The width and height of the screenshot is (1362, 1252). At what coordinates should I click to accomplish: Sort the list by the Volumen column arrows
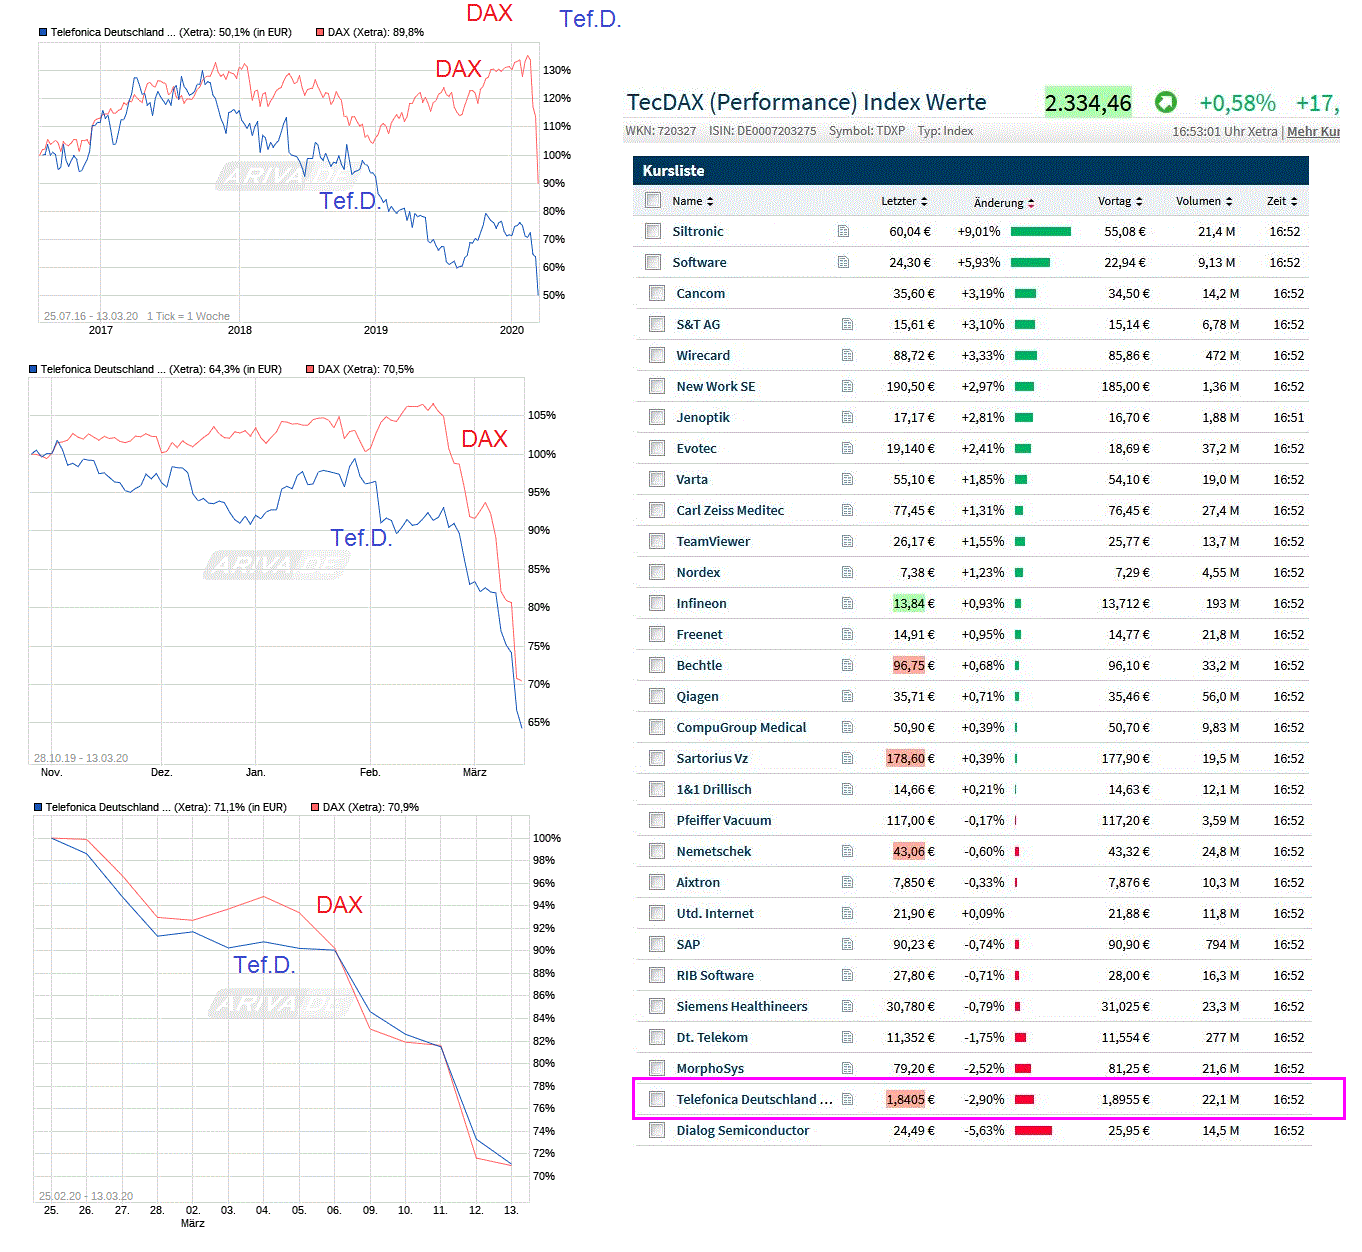point(1231,200)
